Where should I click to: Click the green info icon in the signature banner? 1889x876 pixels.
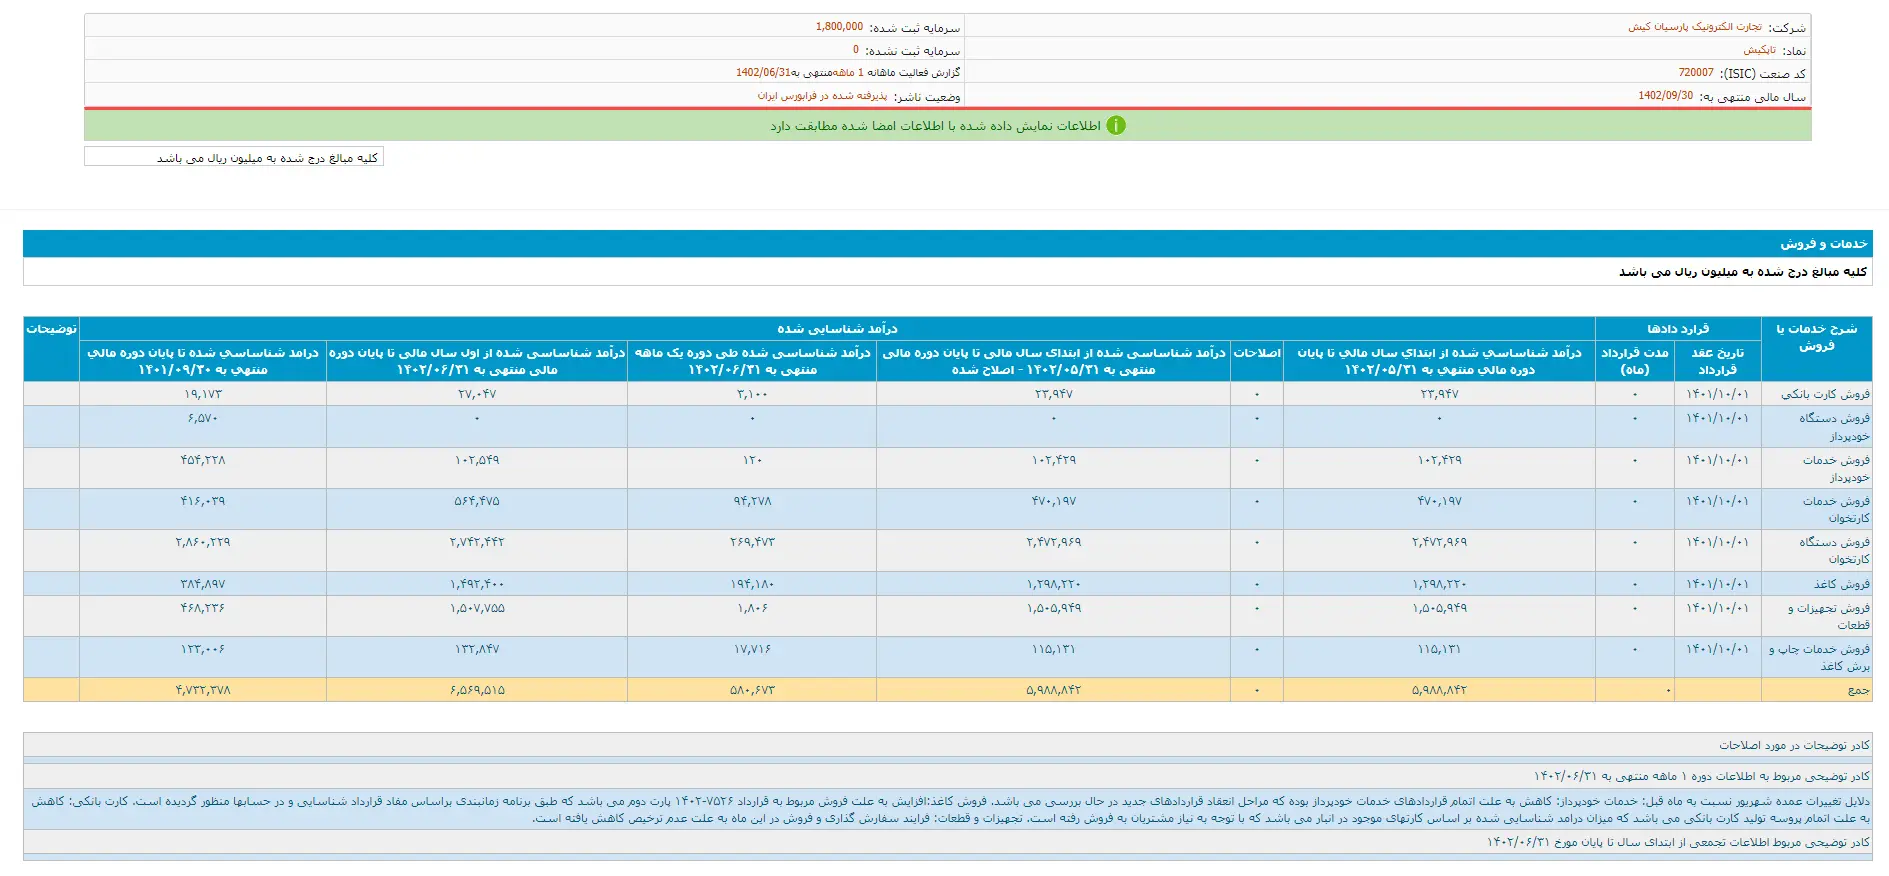1116,125
